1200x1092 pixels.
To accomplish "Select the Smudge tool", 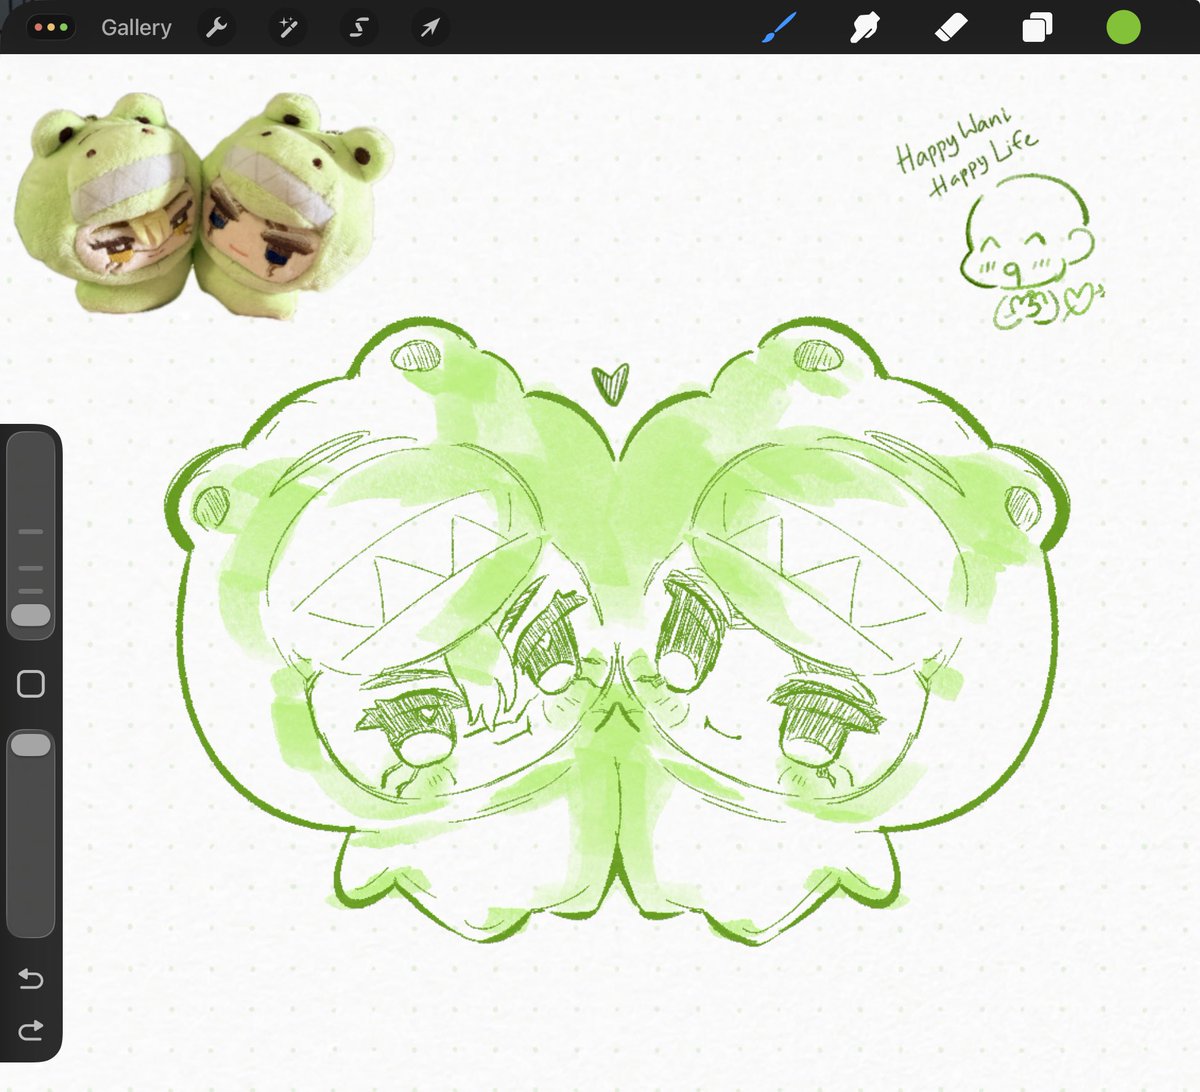I will (864, 27).
